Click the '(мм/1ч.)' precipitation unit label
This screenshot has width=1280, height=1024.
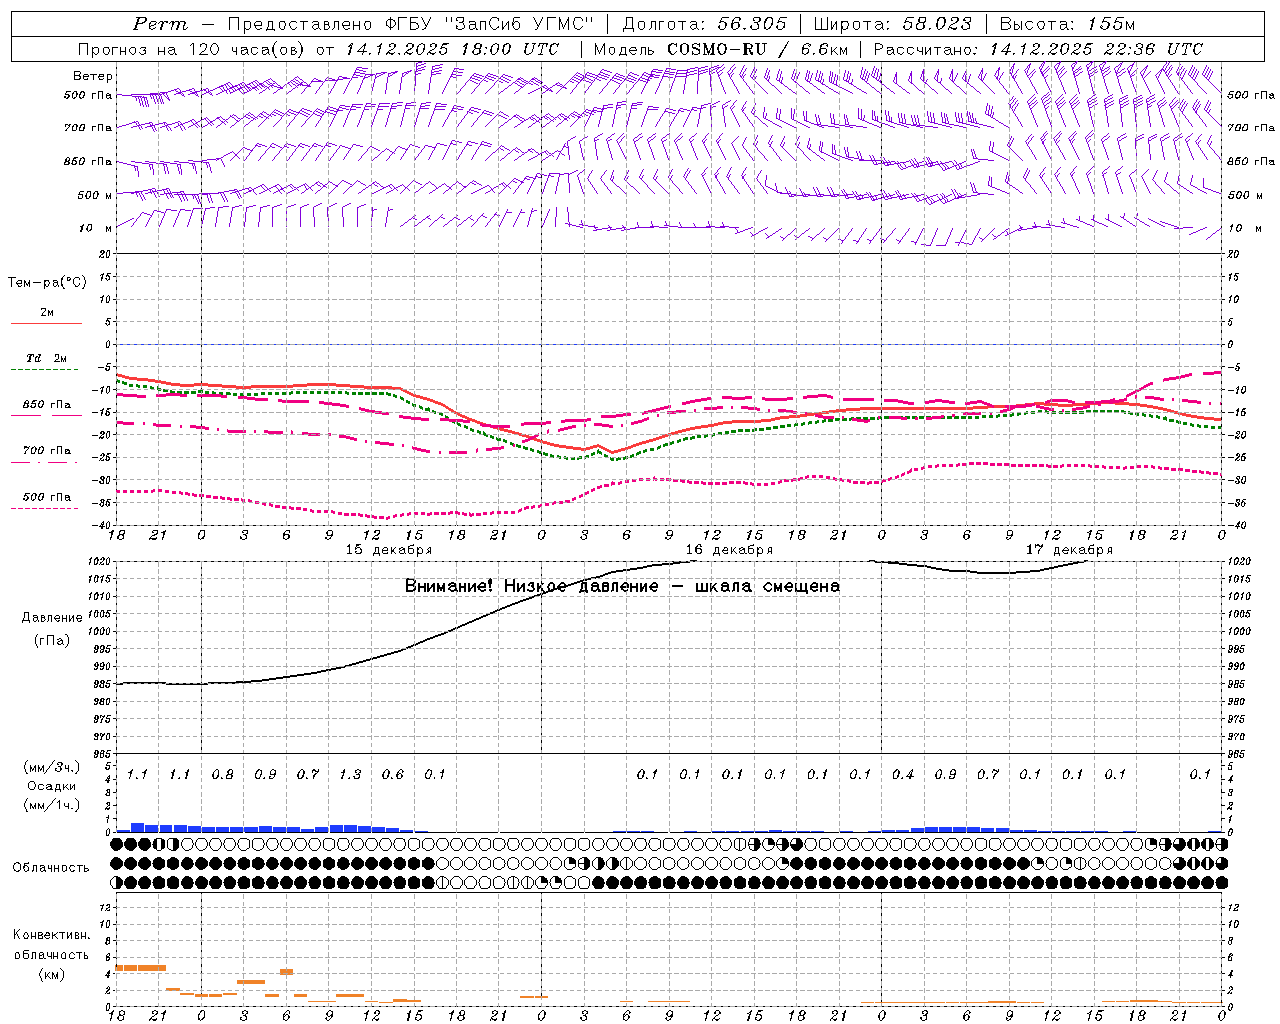[52, 805]
